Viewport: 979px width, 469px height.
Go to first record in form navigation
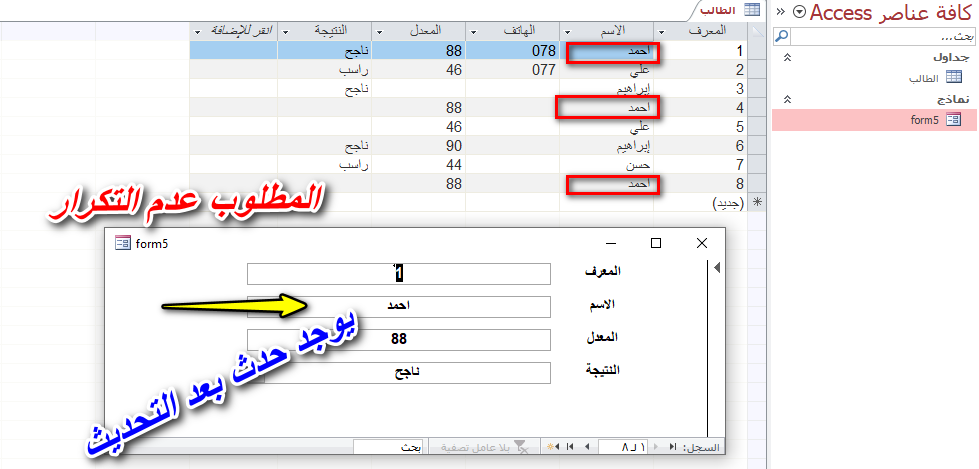pyautogui.click(x=672, y=447)
